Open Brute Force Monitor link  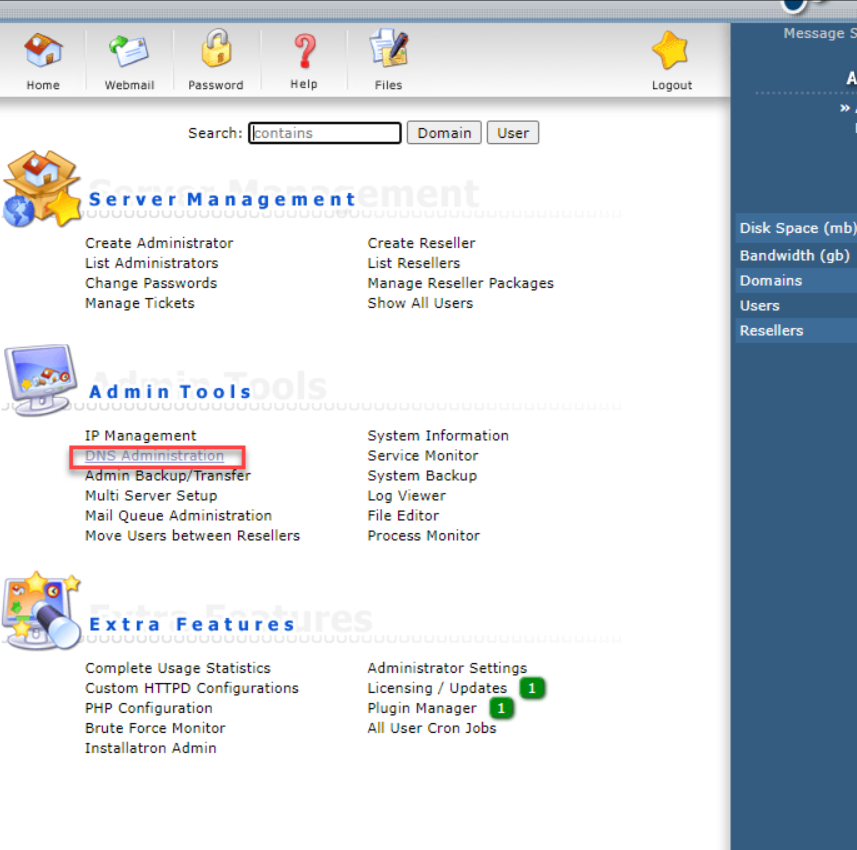(155, 728)
